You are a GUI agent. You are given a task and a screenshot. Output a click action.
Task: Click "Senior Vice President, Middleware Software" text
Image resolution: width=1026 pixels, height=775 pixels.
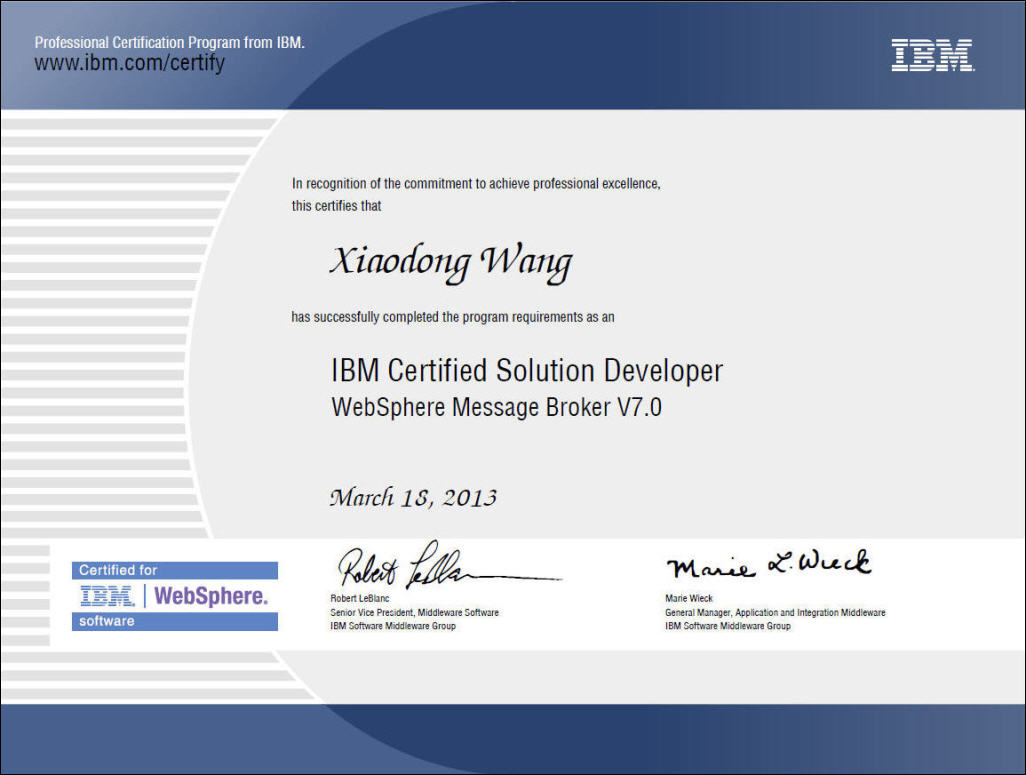click(414, 613)
